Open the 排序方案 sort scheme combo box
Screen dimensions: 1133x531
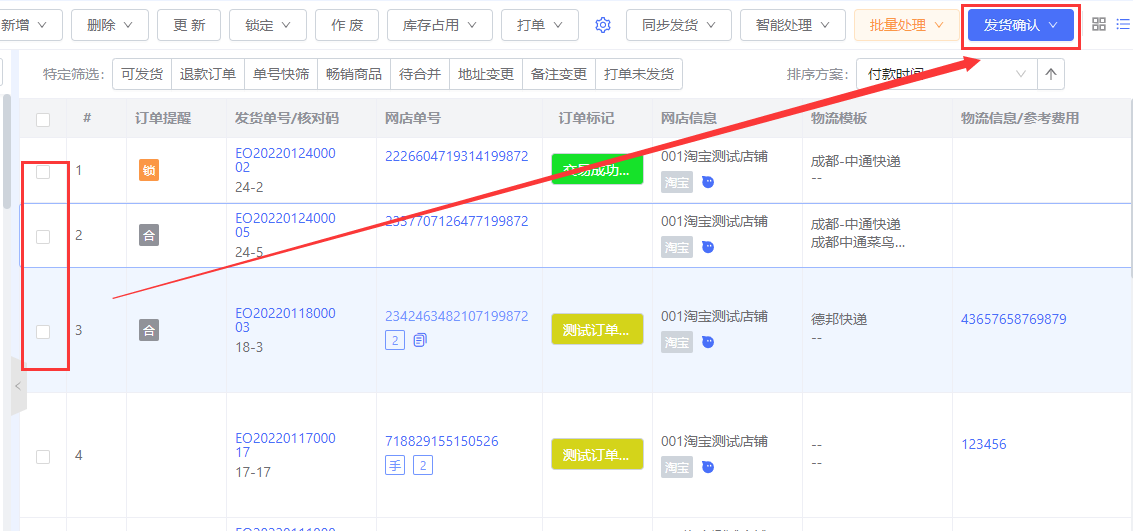947,73
